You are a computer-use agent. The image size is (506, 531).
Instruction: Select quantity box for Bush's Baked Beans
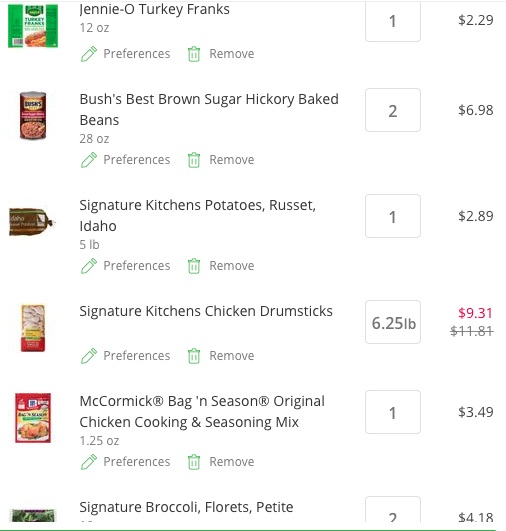click(393, 110)
